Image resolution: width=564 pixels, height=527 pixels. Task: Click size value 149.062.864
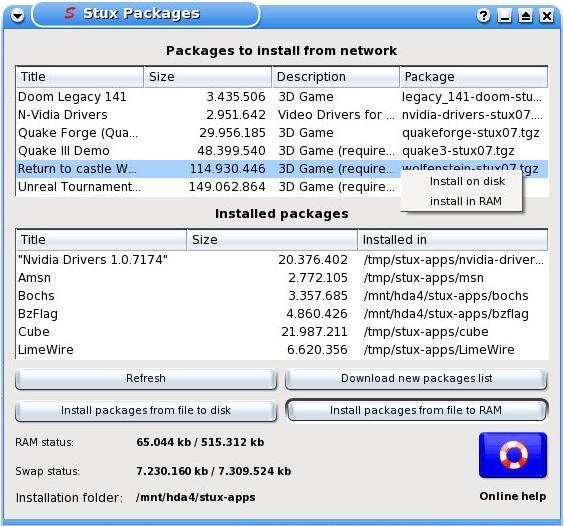click(227, 187)
